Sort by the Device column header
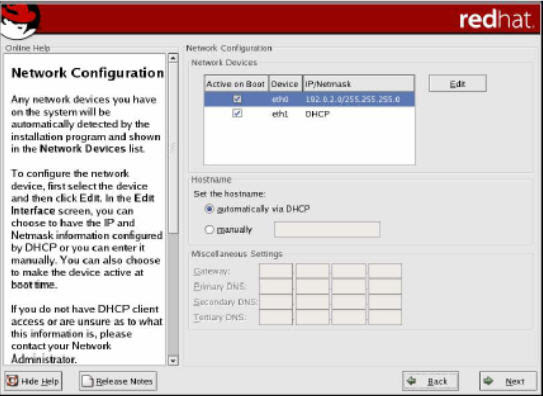Image resolution: width=543 pixels, height=396 pixels. tap(285, 84)
